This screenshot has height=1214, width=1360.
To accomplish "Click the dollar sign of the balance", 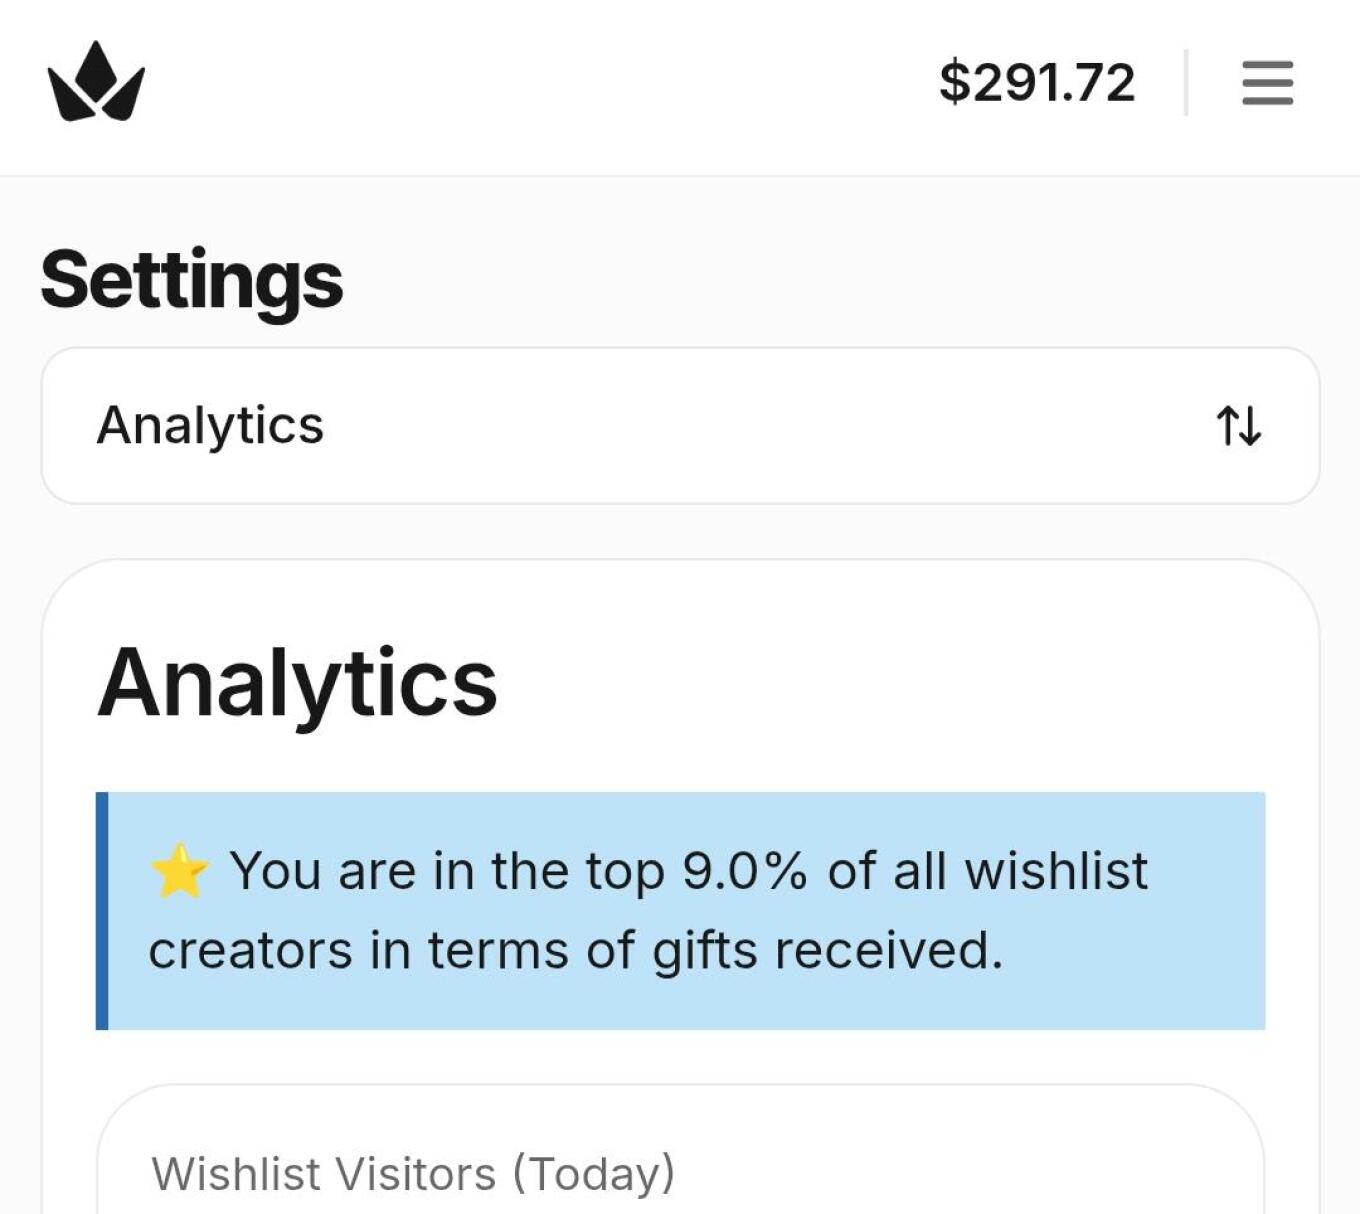I will 955,82.
